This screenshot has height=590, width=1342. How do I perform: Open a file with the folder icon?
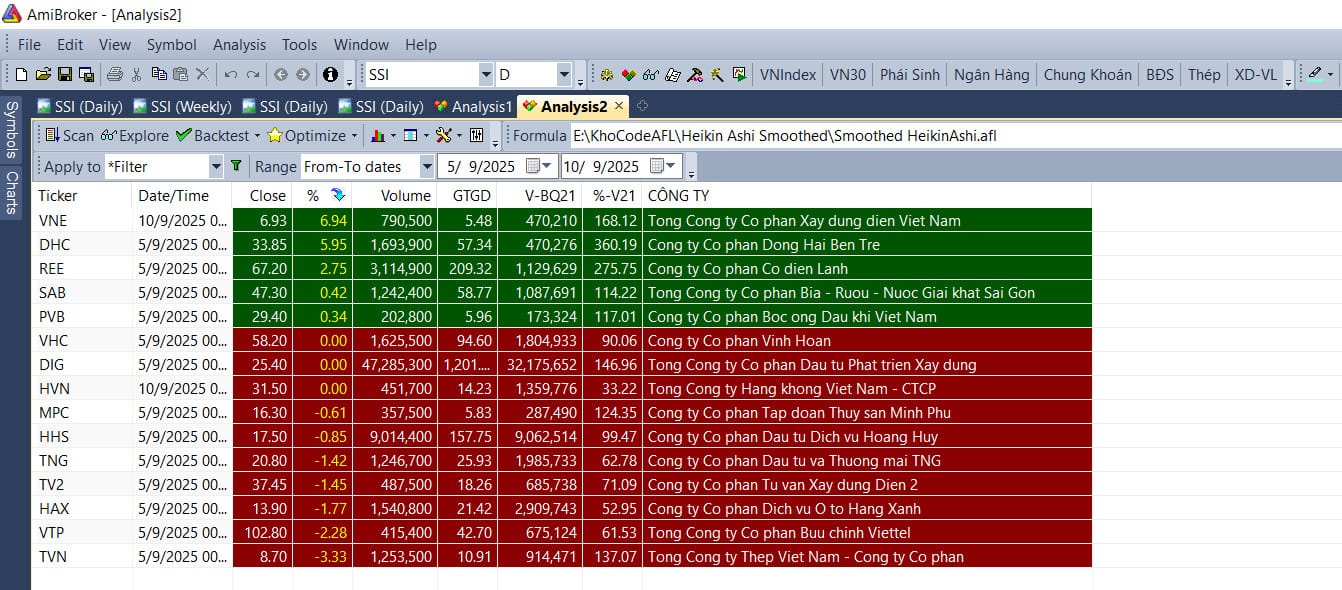43,74
